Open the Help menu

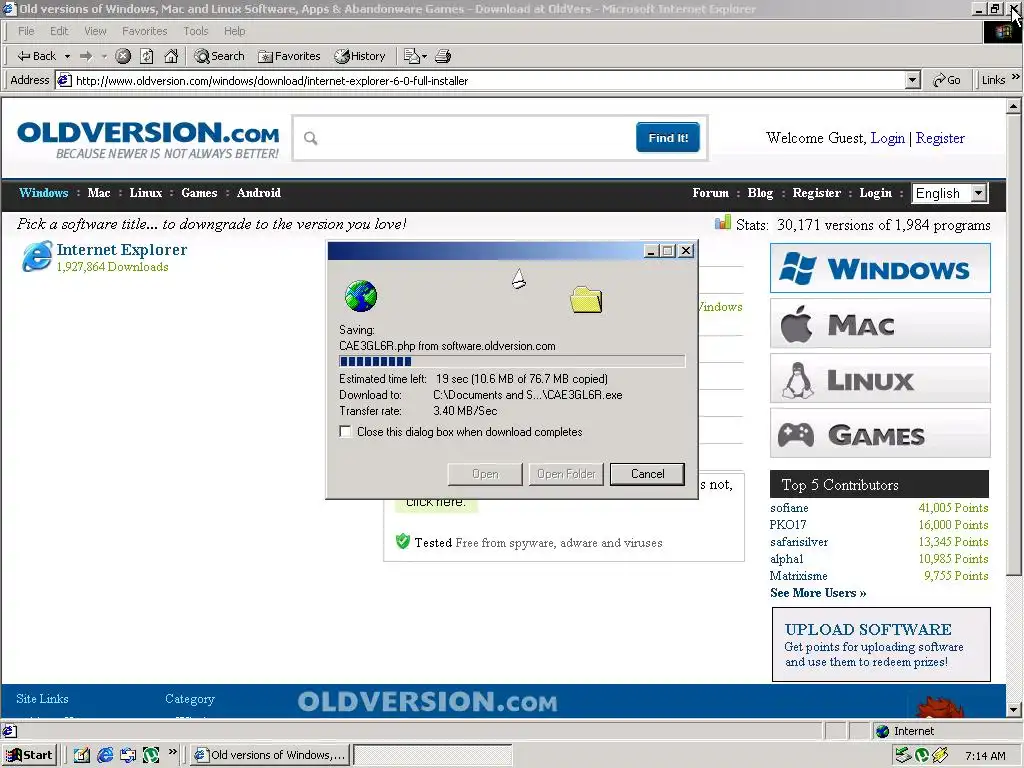(x=234, y=31)
